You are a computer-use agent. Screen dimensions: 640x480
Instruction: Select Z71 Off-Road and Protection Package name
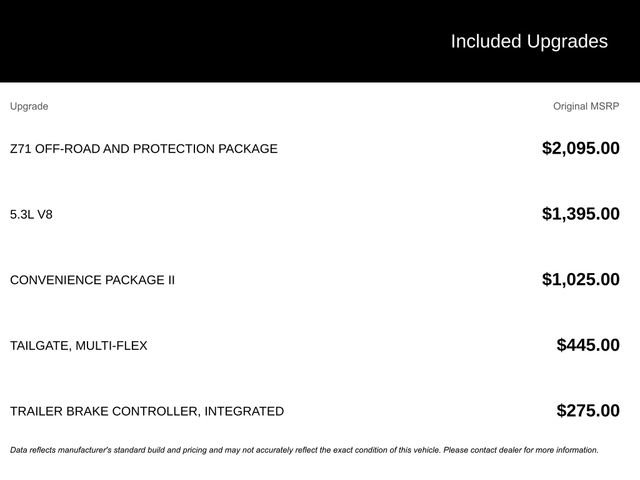pyautogui.click(x=143, y=149)
